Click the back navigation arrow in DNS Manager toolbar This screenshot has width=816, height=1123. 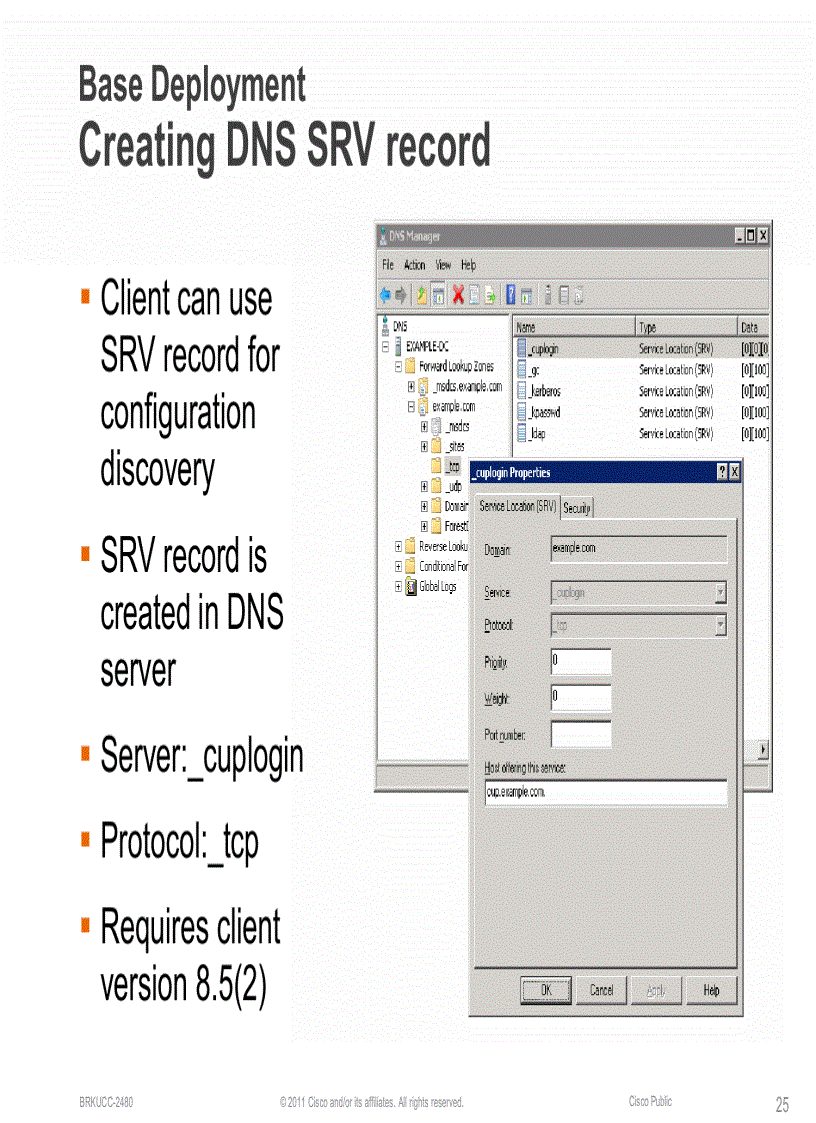click(386, 294)
